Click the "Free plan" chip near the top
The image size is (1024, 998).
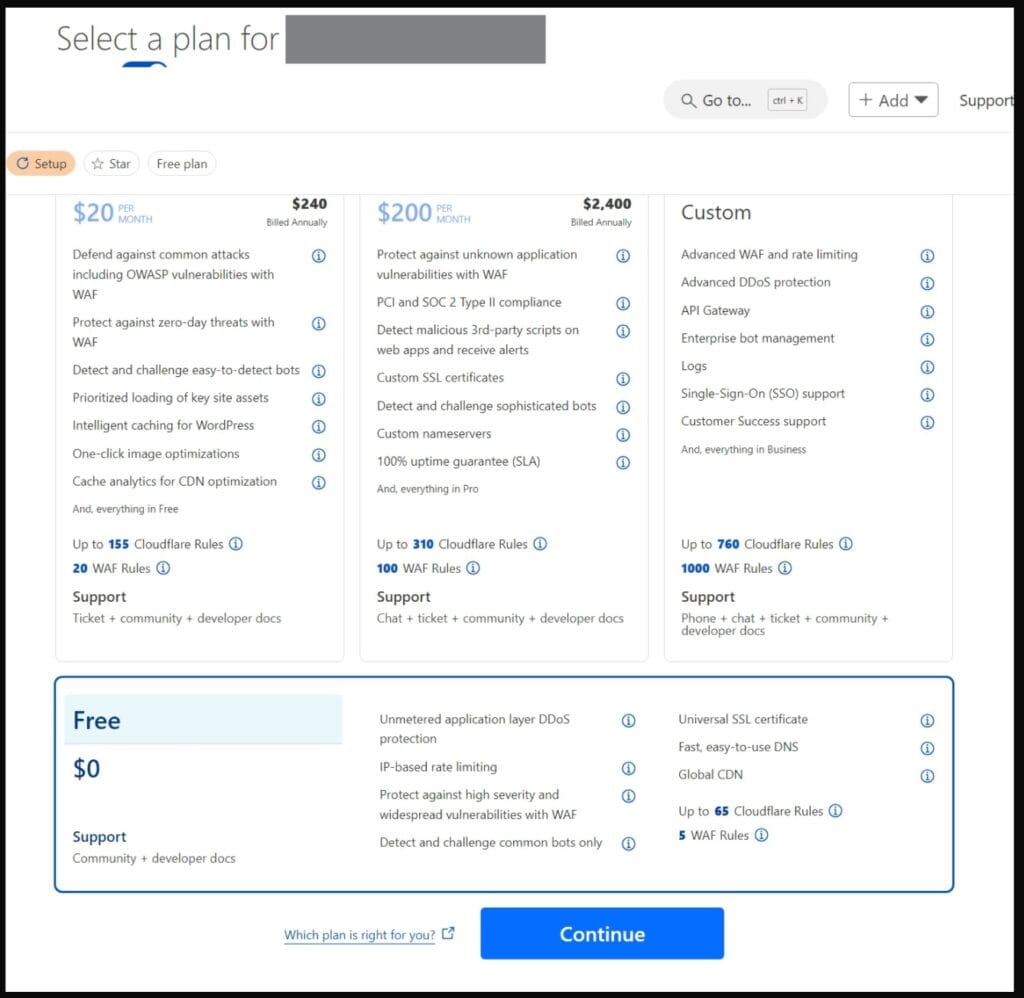pyautogui.click(x=181, y=163)
